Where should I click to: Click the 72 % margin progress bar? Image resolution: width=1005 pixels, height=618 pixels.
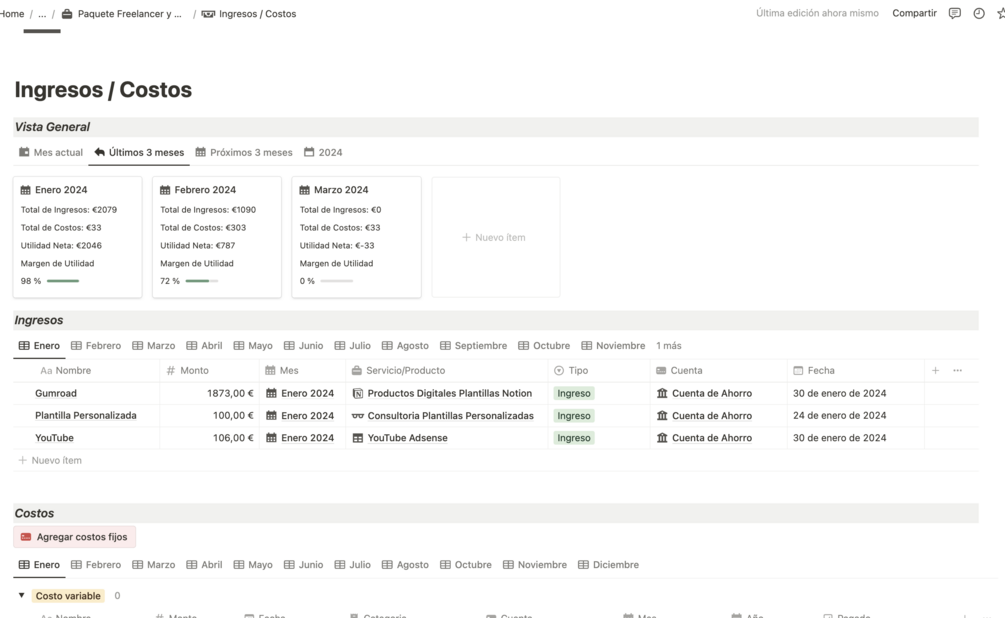click(202, 281)
